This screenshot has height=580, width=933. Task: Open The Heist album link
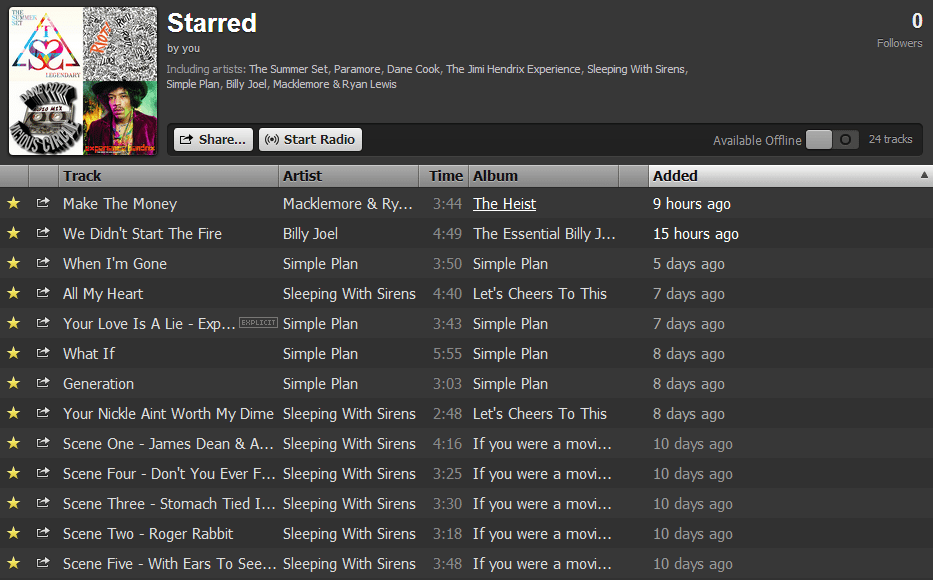pyautogui.click(x=504, y=203)
